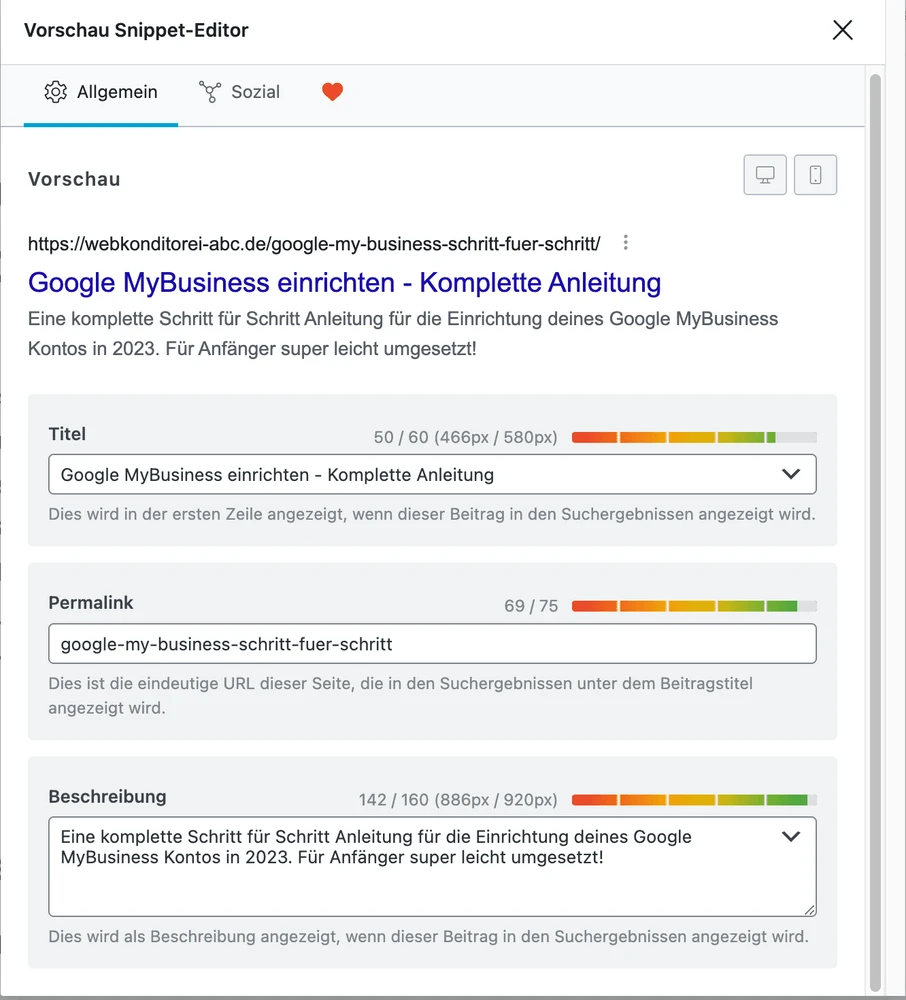906x1000 pixels.
Task: Click the preview description text
Action: [x=403, y=334]
